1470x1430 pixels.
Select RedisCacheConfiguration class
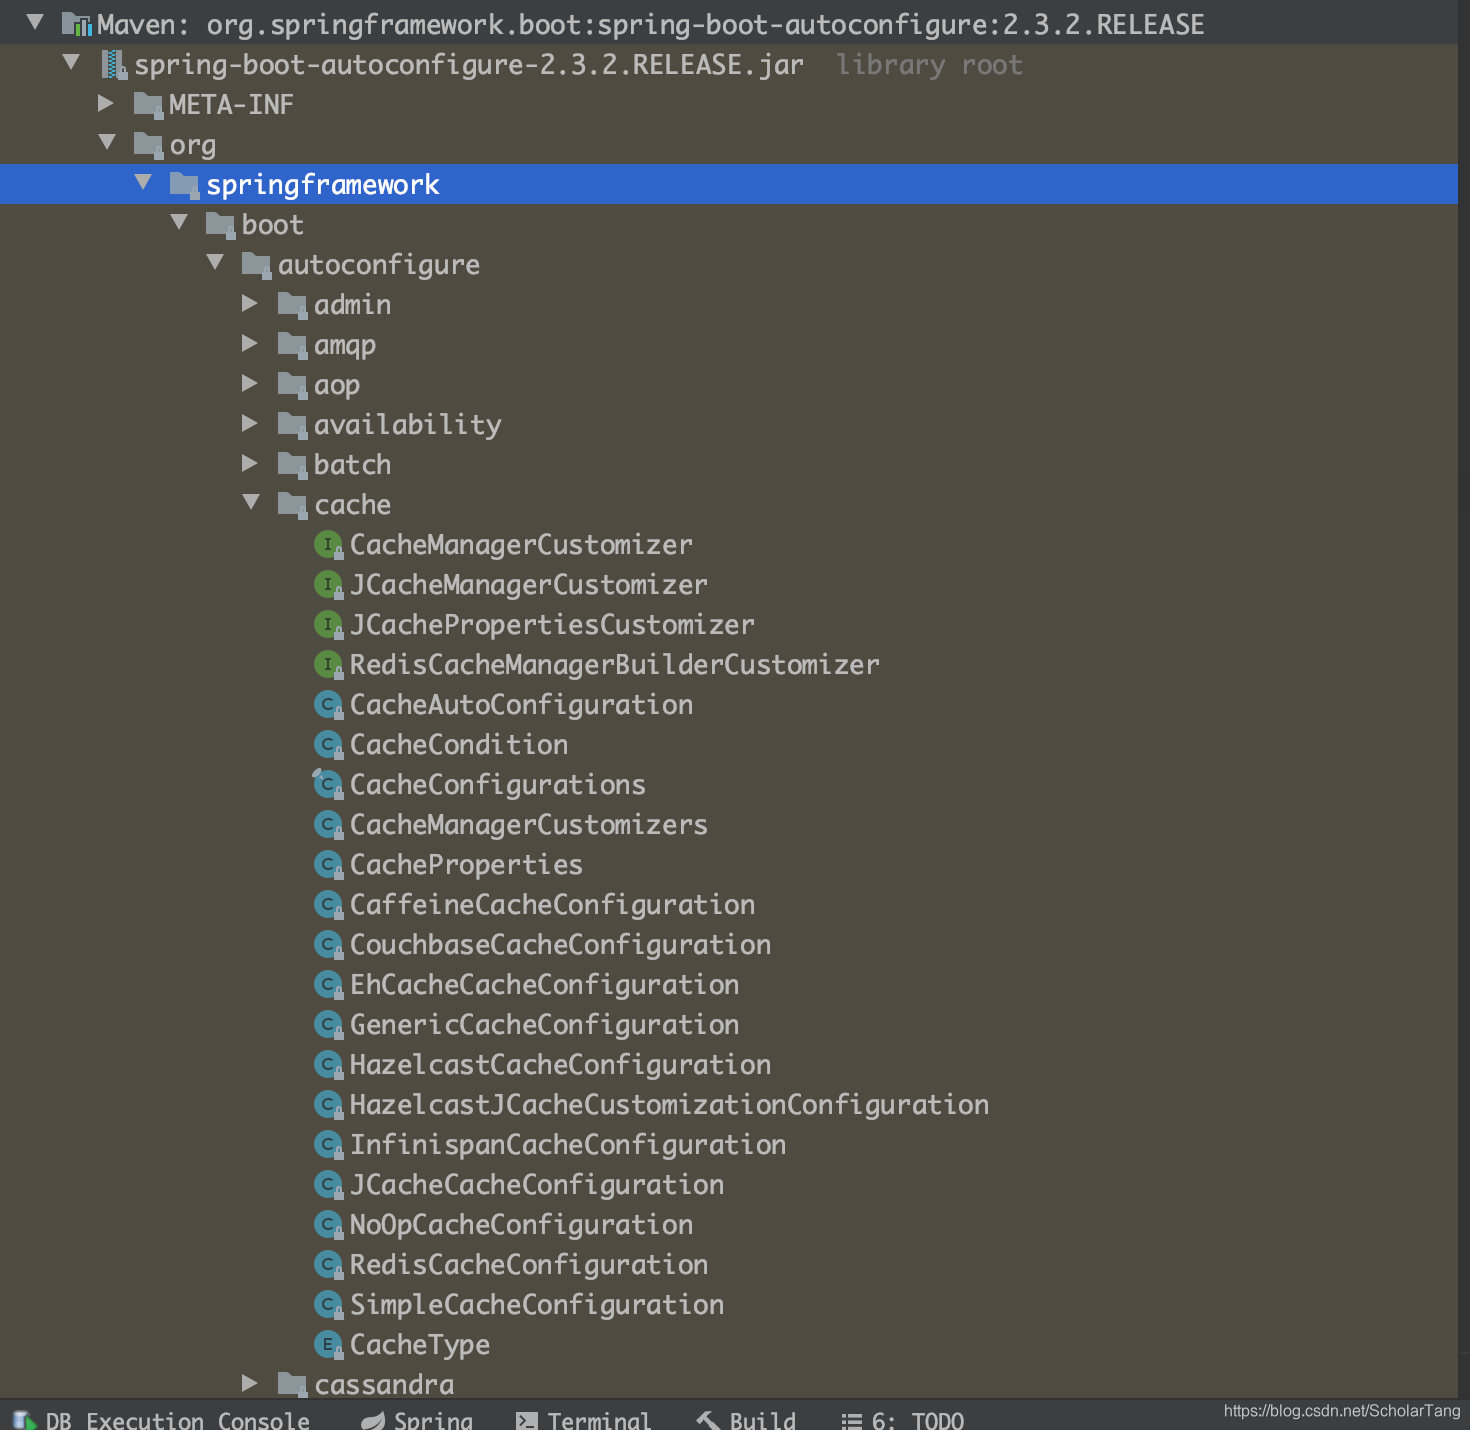pyautogui.click(x=529, y=1265)
